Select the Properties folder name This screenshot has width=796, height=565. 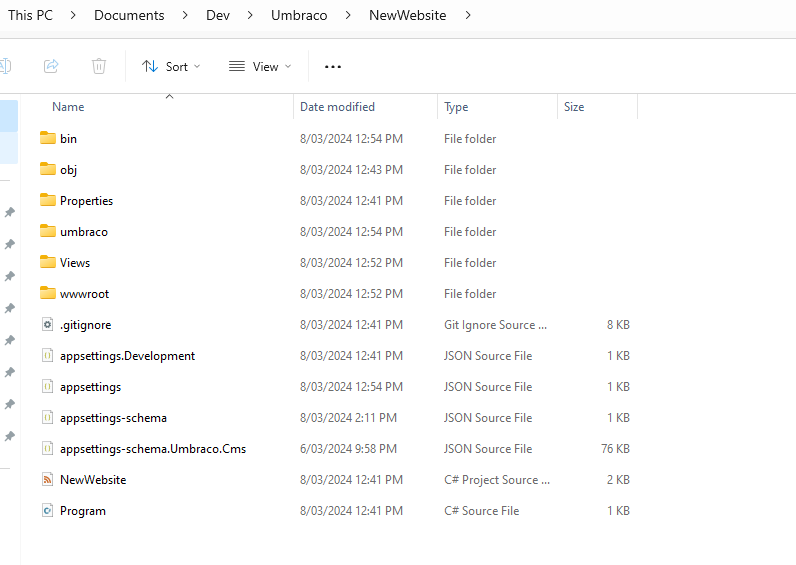(x=86, y=201)
